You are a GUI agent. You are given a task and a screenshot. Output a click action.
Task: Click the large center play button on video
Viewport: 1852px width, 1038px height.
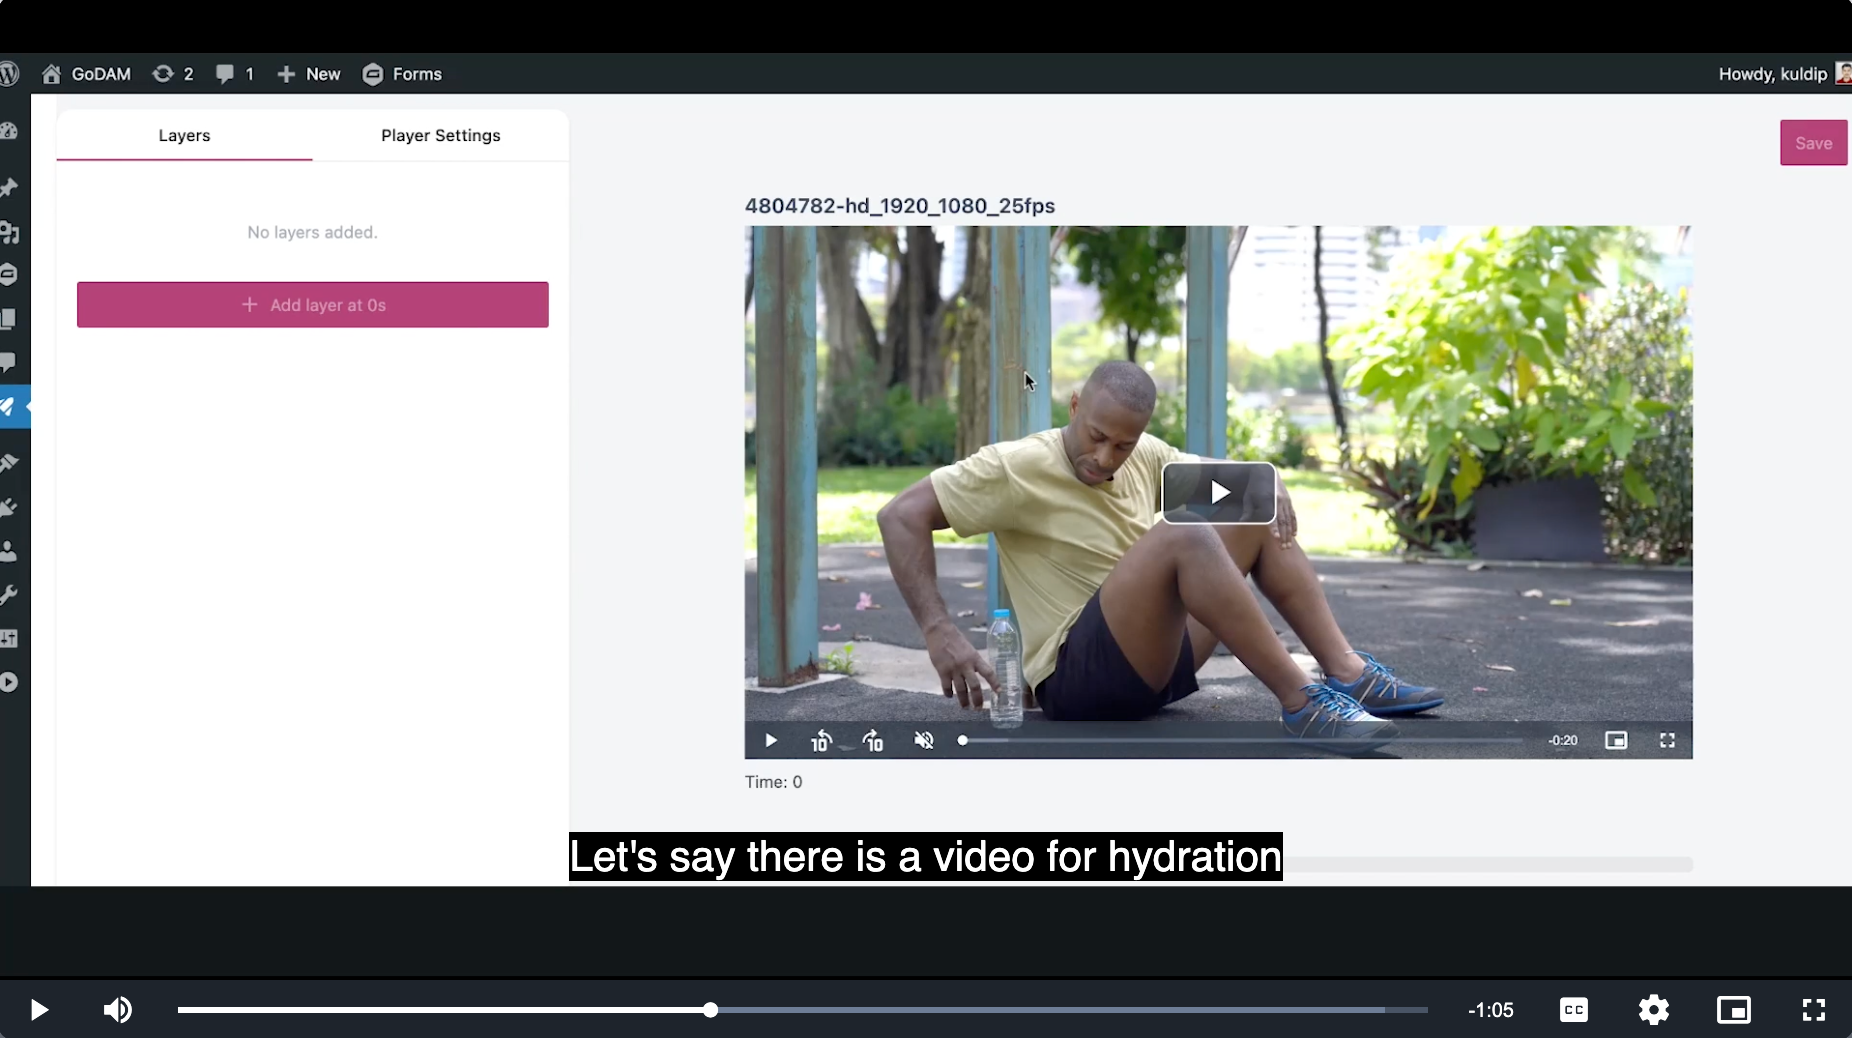(1218, 492)
